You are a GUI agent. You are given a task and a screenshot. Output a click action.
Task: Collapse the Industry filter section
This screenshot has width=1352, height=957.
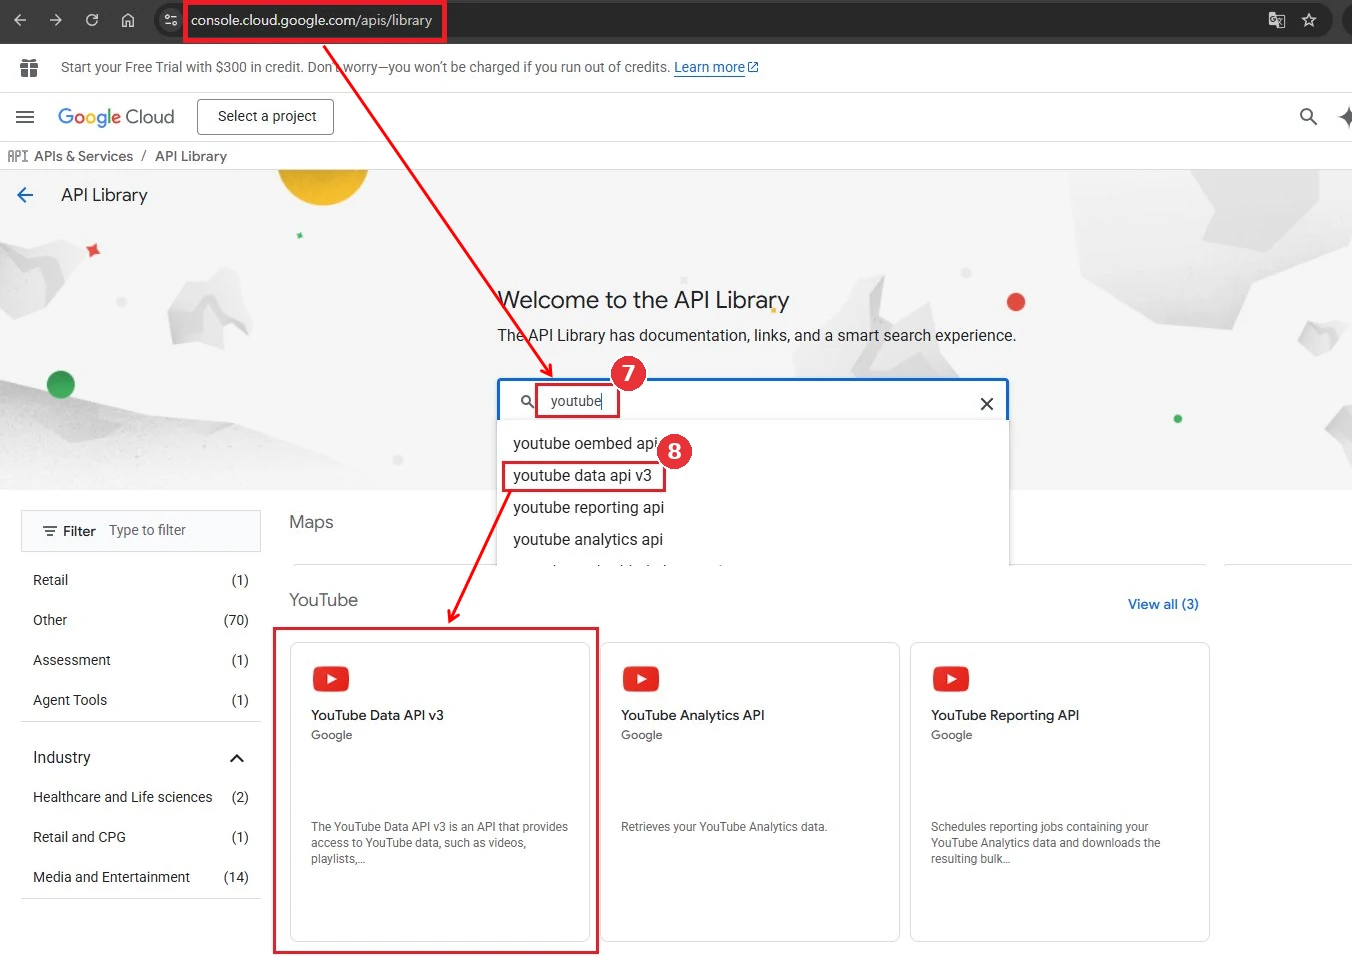(237, 758)
